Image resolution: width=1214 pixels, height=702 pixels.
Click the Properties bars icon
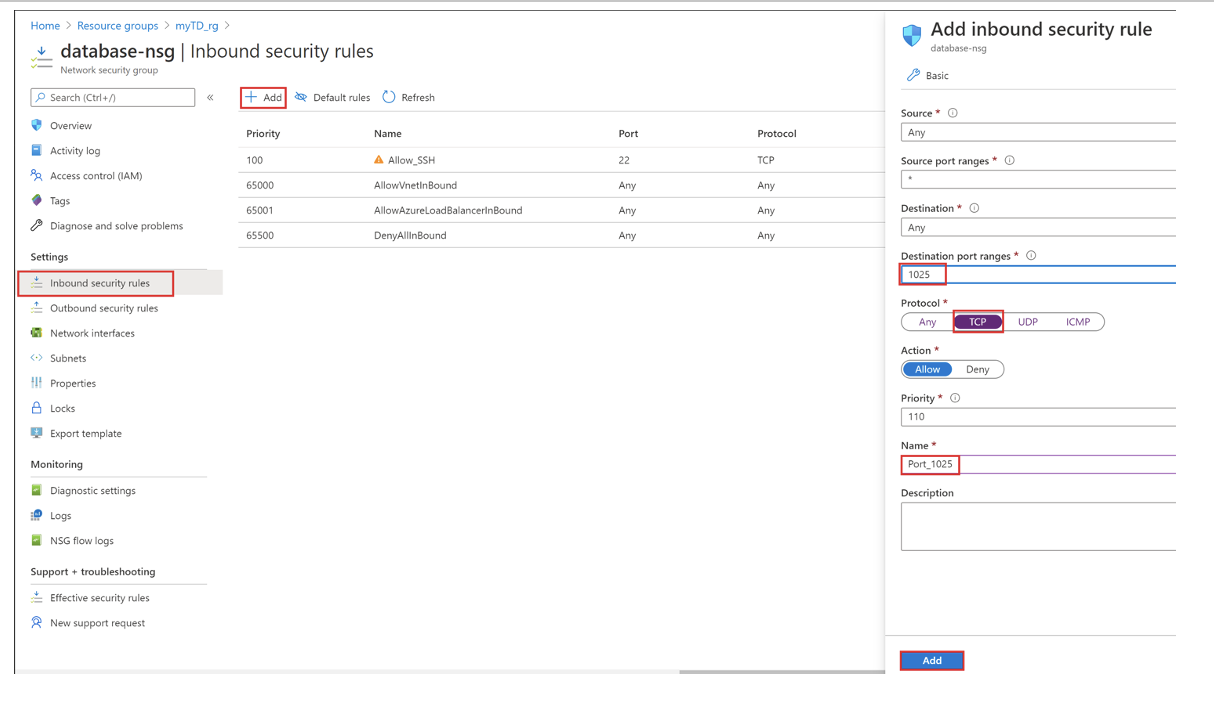(x=37, y=383)
